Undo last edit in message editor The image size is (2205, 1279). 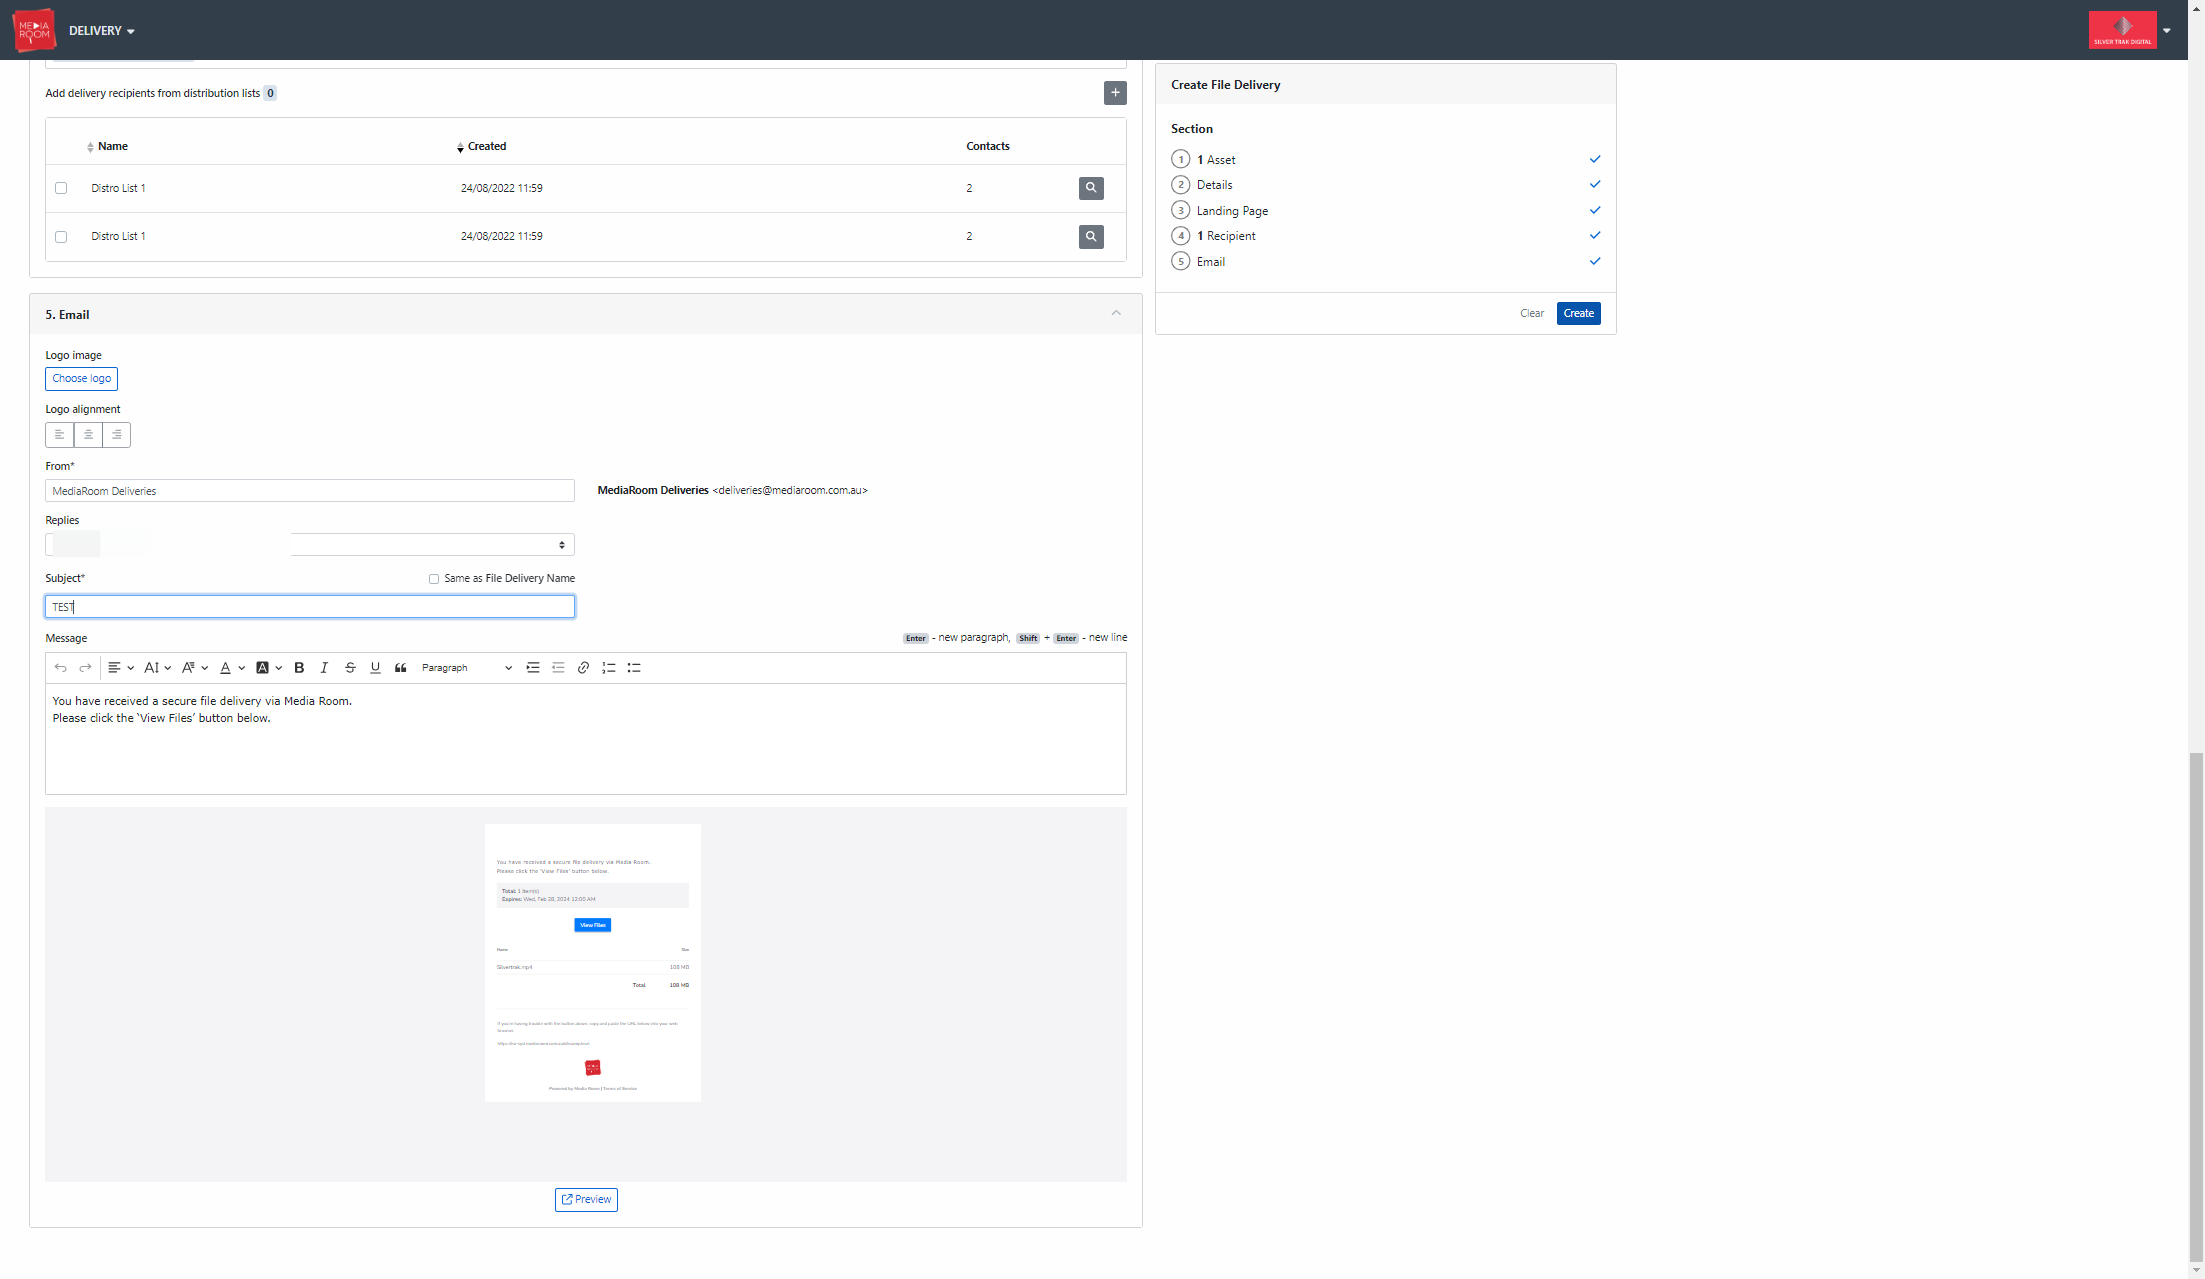pos(60,668)
